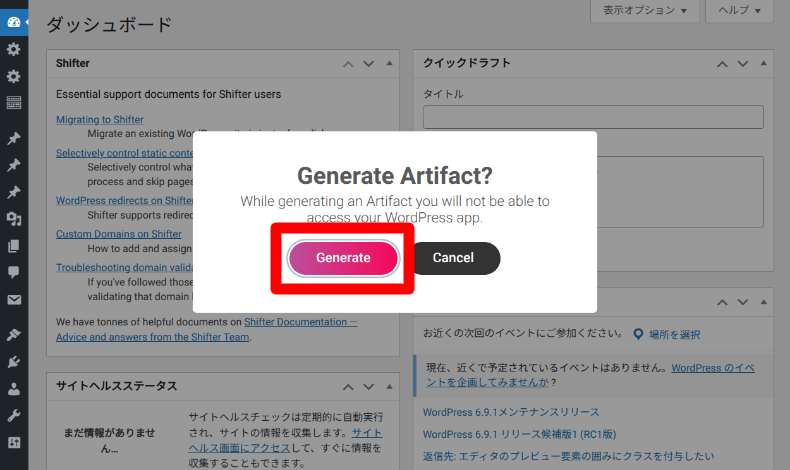The height and width of the screenshot is (470, 790).
Task: Click the まだ情報がありません status text
Action: point(109,440)
